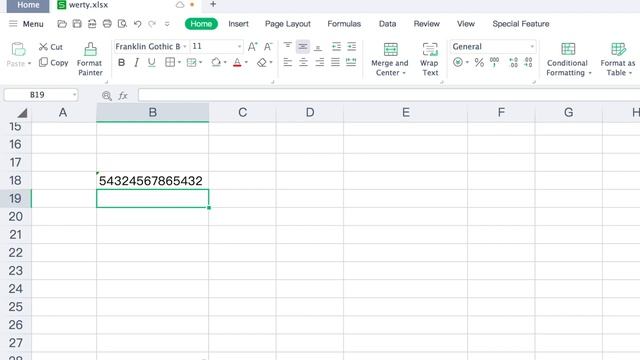Expand the borders dropdown arrow
The height and width of the screenshot is (360, 640).
(179, 62)
